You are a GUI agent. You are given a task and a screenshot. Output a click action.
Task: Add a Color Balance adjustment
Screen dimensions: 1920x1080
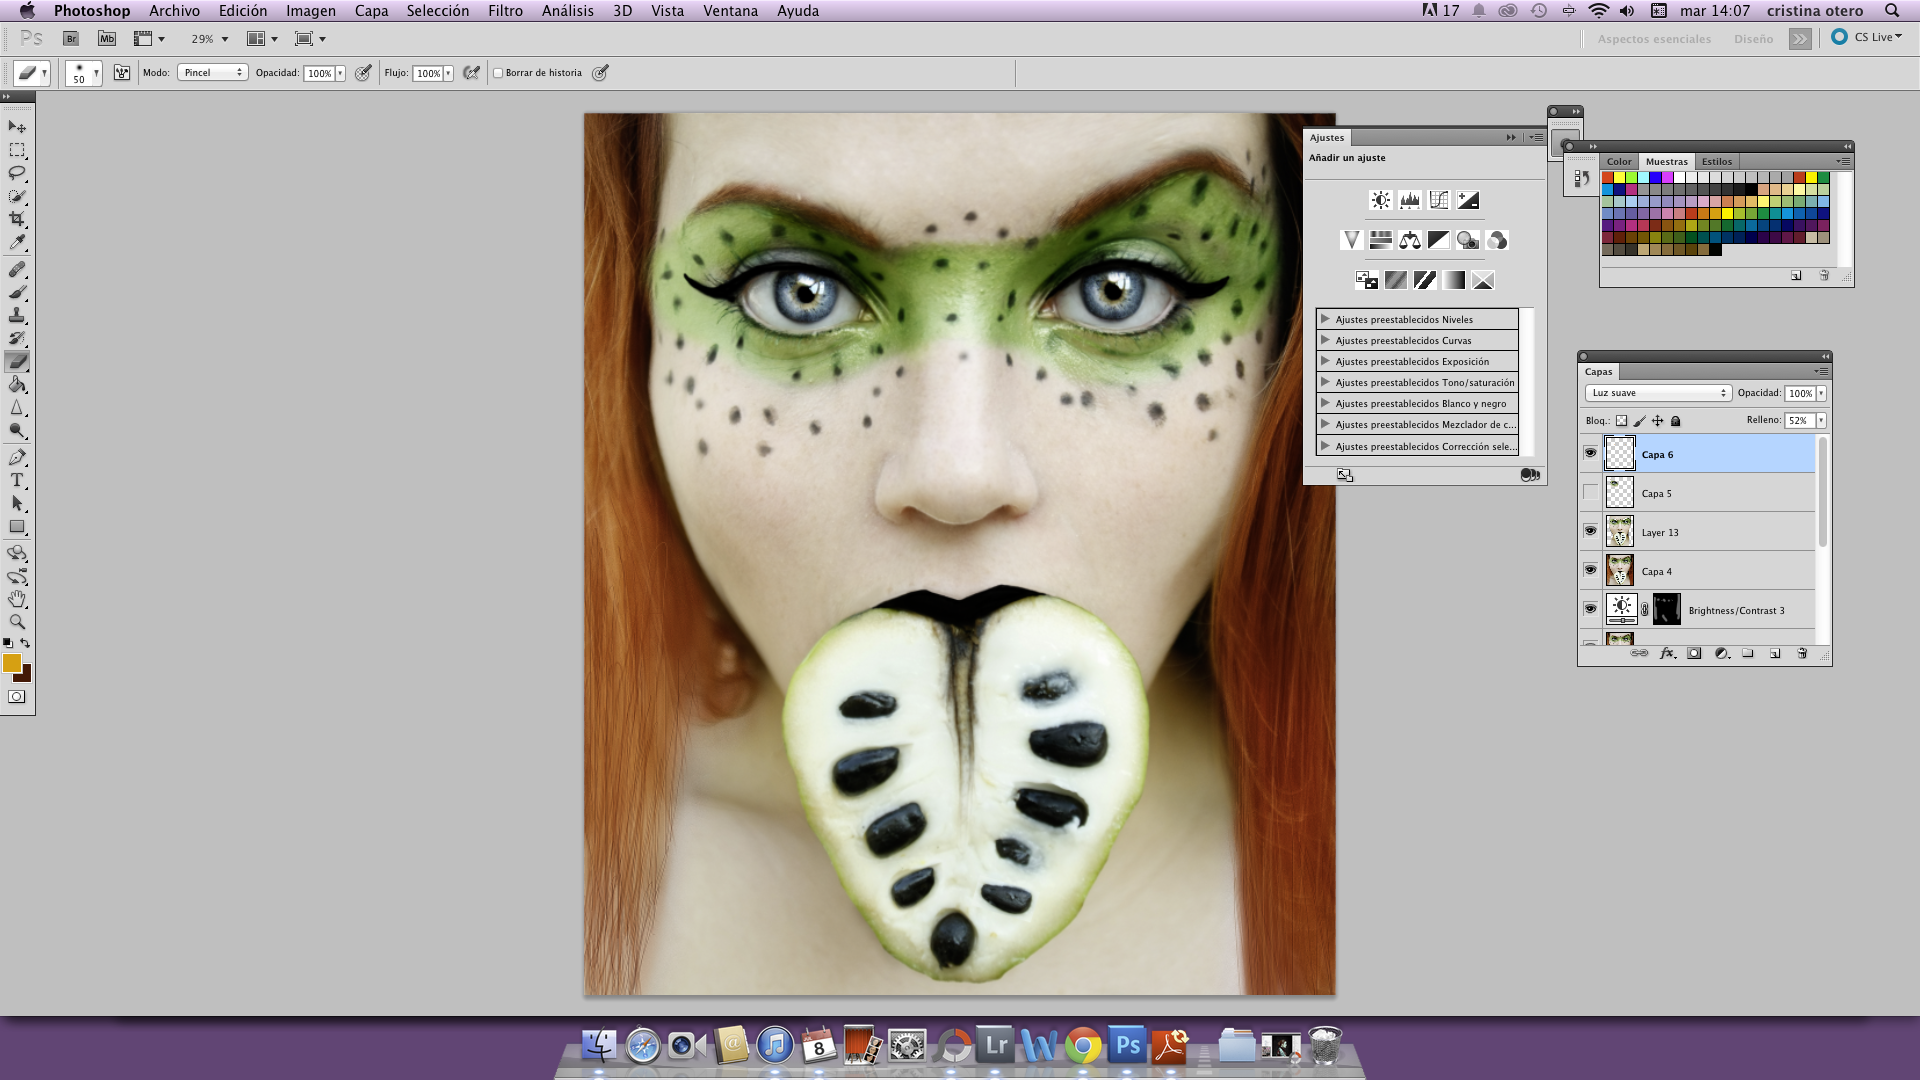tap(1409, 240)
